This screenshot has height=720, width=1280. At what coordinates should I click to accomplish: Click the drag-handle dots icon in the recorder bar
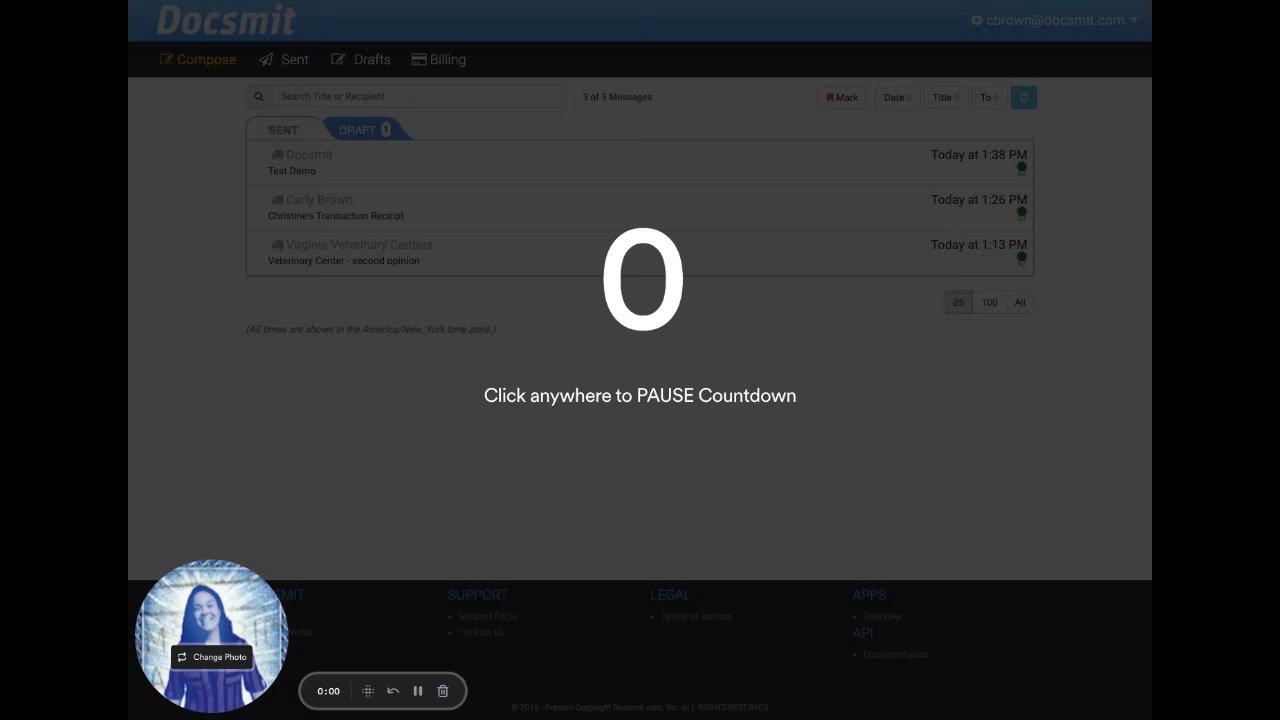point(368,691)
